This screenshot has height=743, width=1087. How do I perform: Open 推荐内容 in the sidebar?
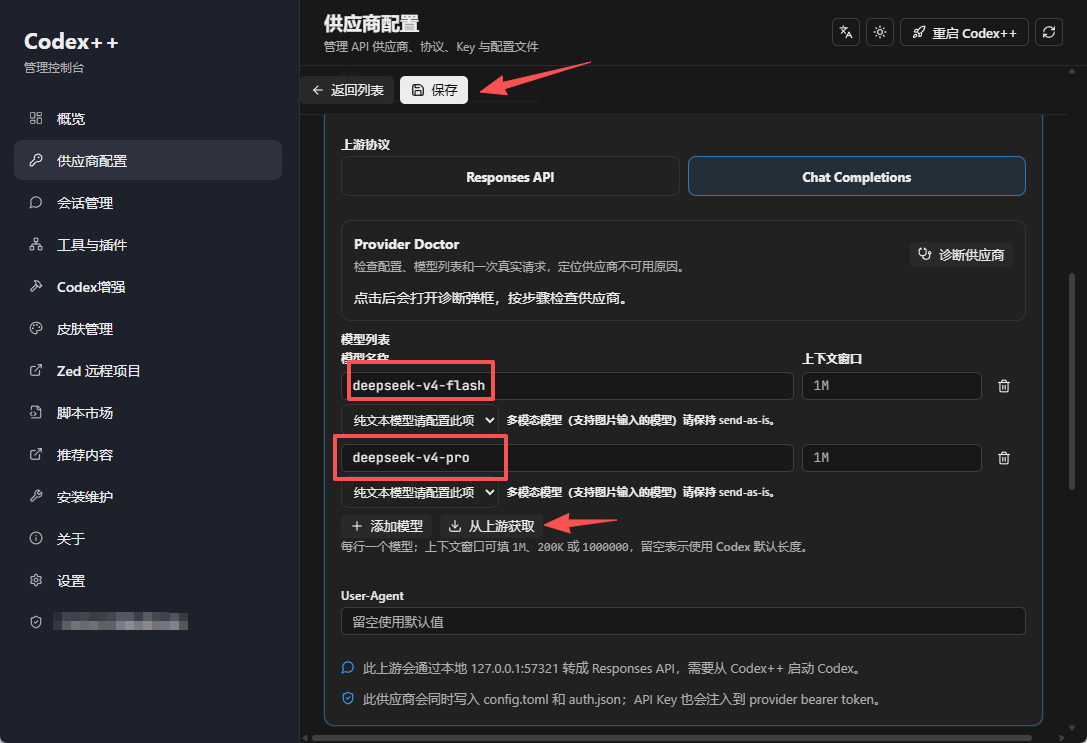click(148, 455)
